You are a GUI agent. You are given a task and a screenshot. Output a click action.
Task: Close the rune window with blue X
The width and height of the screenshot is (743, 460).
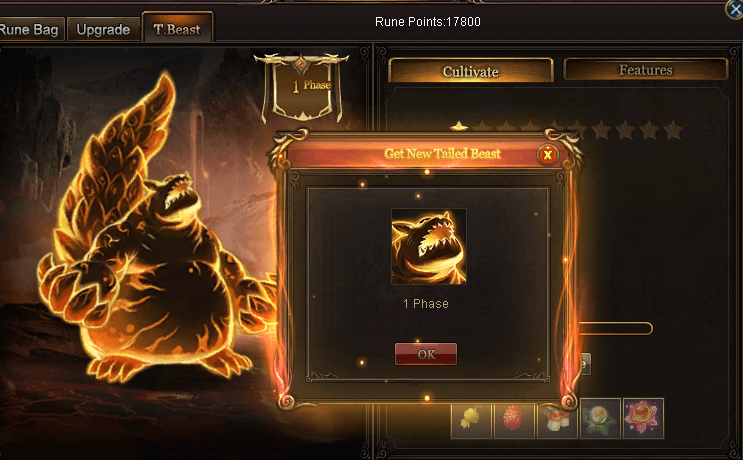click(735, 9)
